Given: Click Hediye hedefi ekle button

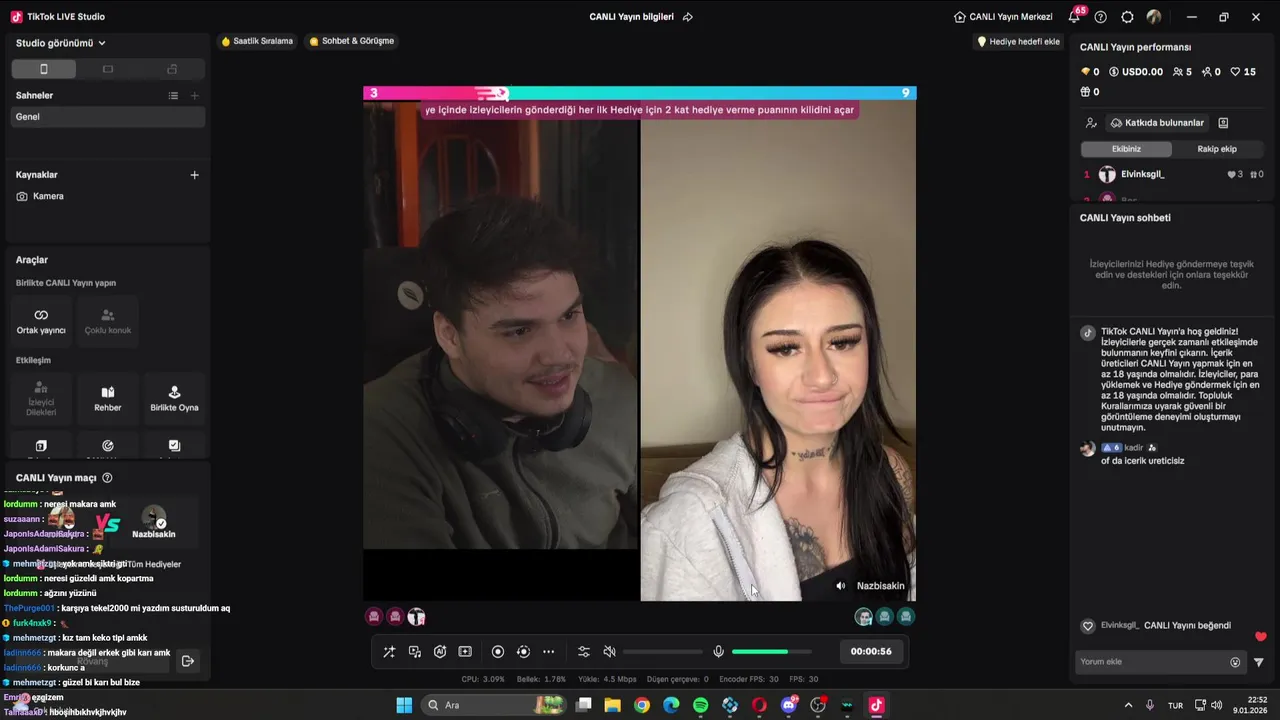Looking at the screenshot, I should pyautogui.click(x=1018, y=42).
